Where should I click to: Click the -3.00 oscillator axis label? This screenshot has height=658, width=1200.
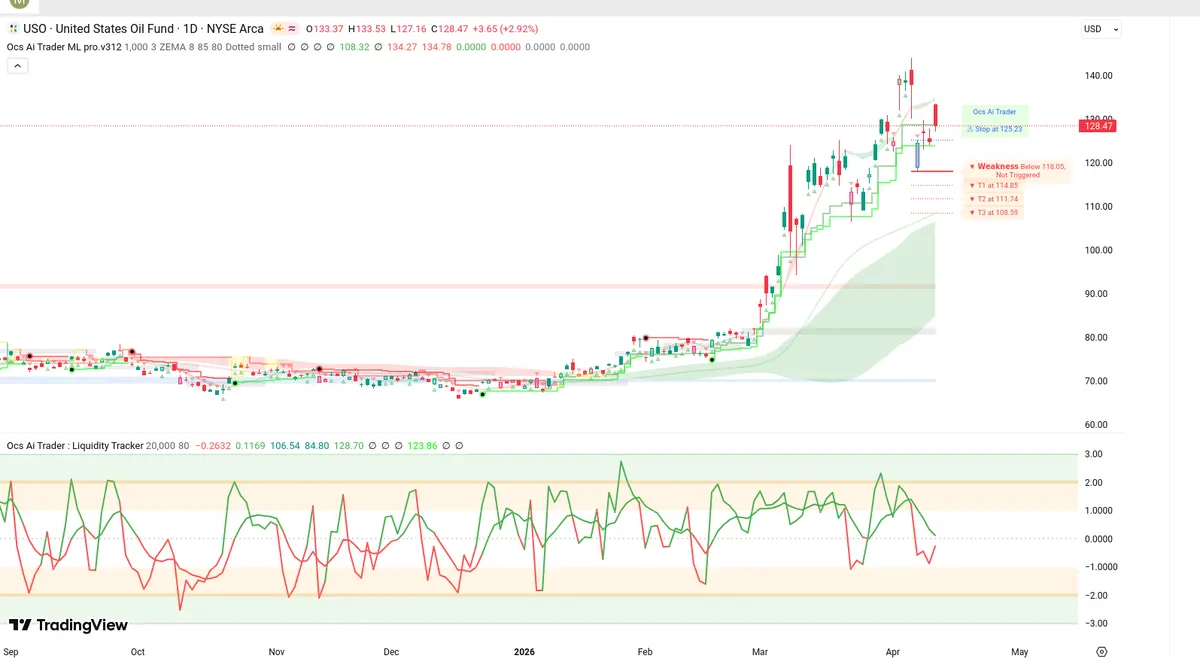click(x=1097, y=623)
